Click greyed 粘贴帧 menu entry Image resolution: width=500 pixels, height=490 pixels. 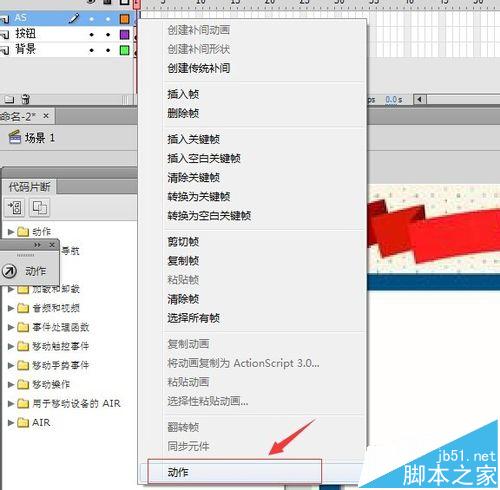click(183, 280)
